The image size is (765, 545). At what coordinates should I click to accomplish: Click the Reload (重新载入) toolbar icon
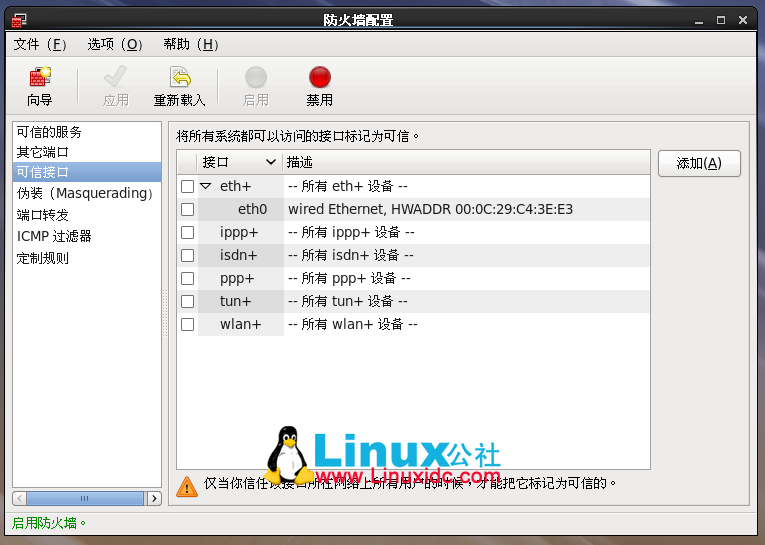click(x=180, y=77)
